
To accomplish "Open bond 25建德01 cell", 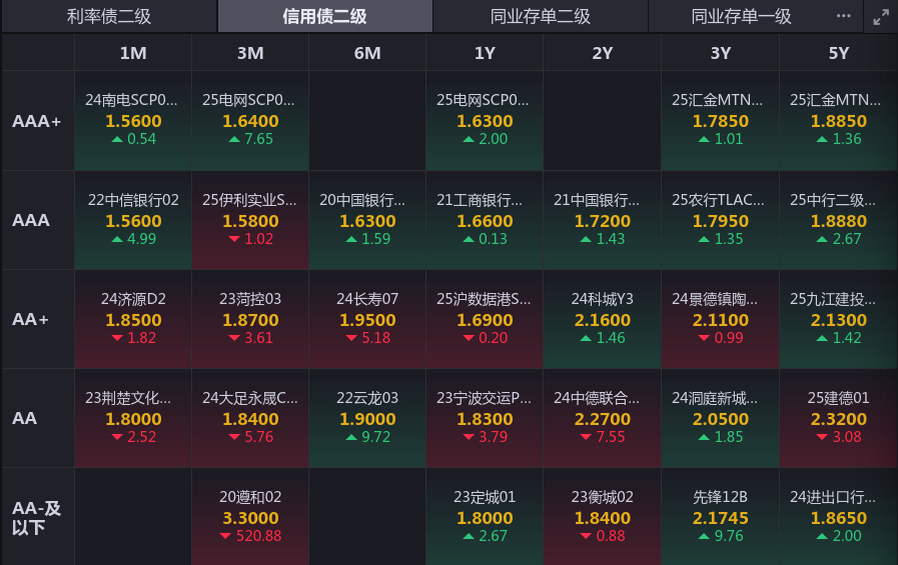I will click(x=838, y=418).
